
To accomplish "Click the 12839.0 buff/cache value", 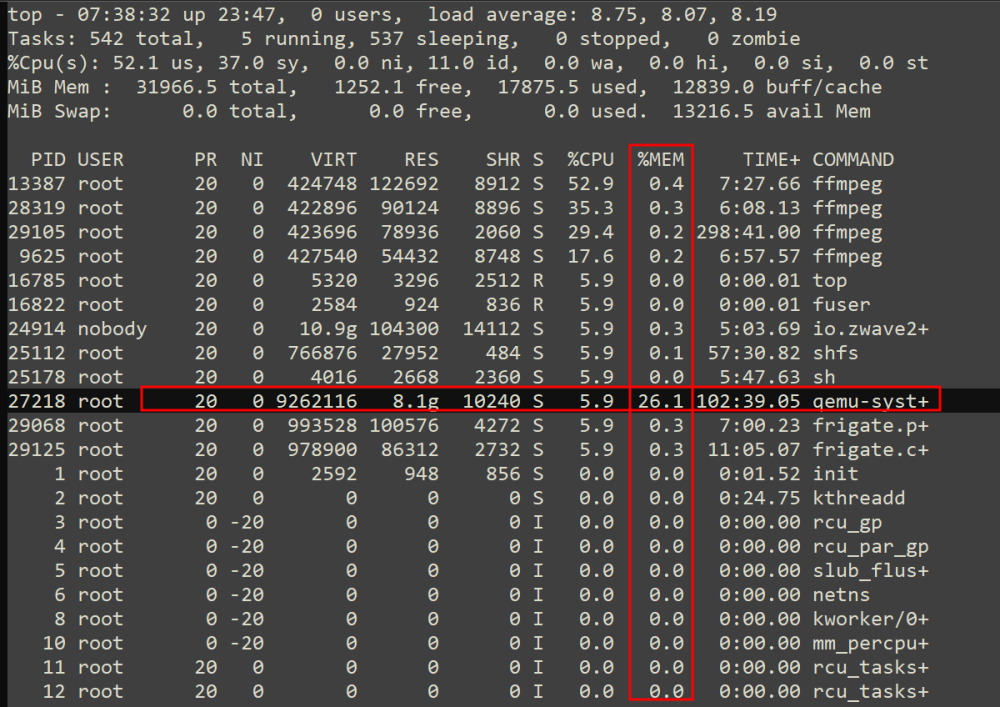I will (713, 87).
